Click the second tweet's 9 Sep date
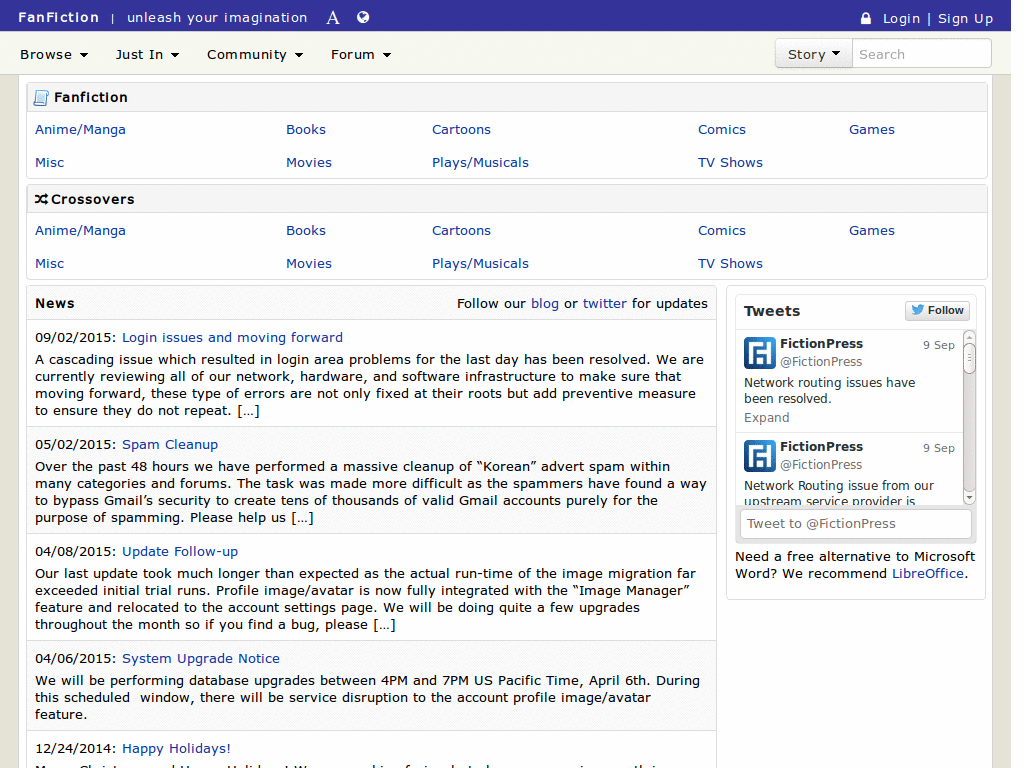Screen dimensions: 1024x768 [x=938, y=449]
